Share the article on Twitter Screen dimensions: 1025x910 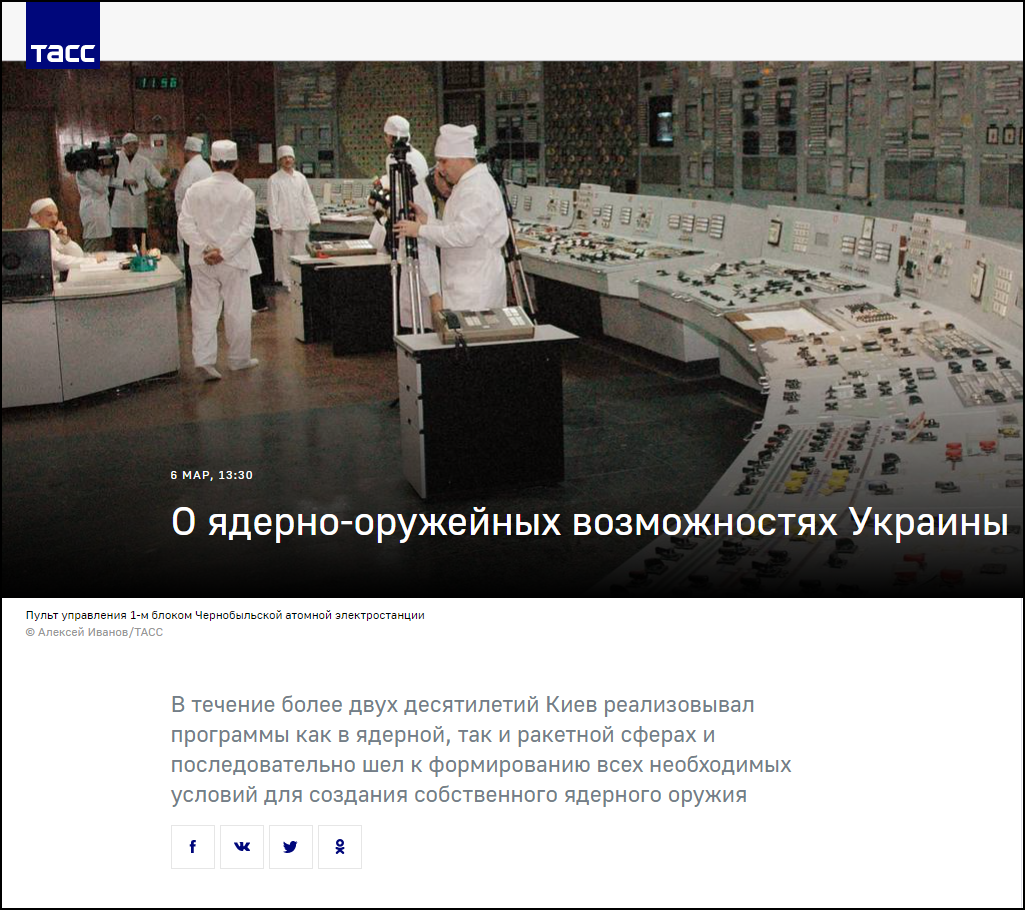[291, 847]
